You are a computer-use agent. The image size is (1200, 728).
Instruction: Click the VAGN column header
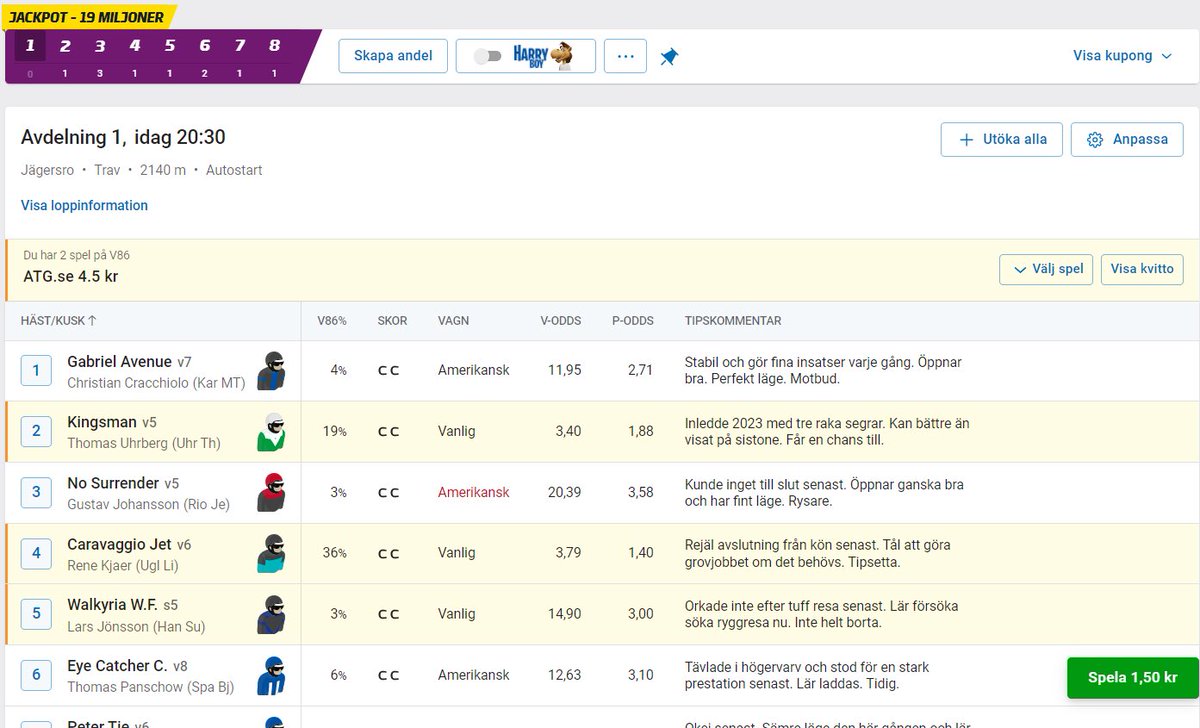(453, 321)
